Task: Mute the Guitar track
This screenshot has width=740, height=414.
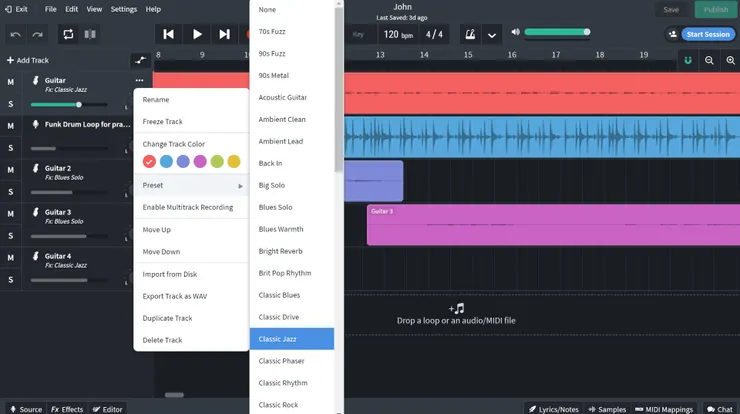Action: click(10, 82)
